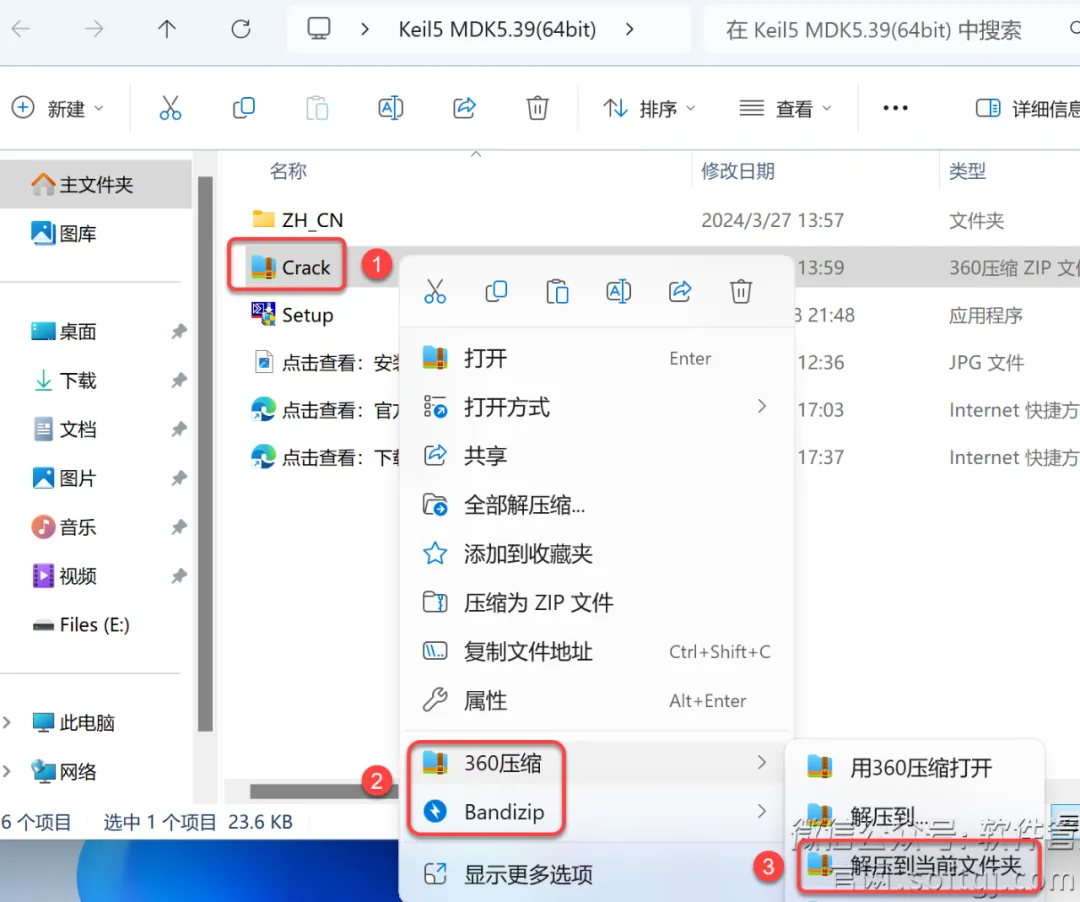Image resolution: width=1080 pixels, height=902 pixels.
Task: Go up one folder level
Action: [x=167, y=29]
